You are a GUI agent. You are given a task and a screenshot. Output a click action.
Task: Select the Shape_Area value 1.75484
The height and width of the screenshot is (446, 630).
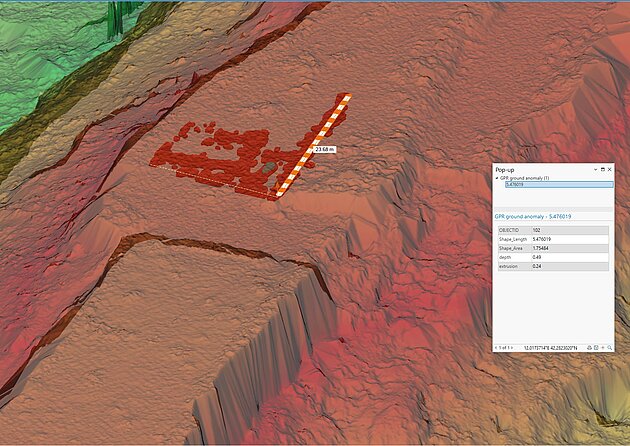[540, 248]
